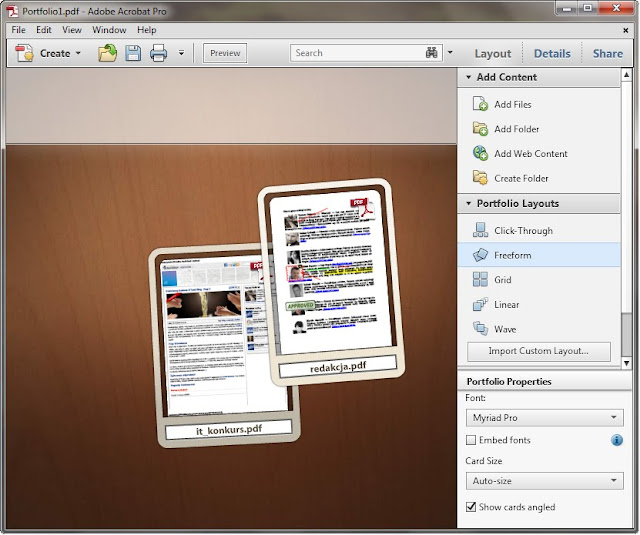Image resolution: width=640 pixels, height=535 pixels.
Task: Click the it_konkurs.pdf file name label
Action: (229, 430)
